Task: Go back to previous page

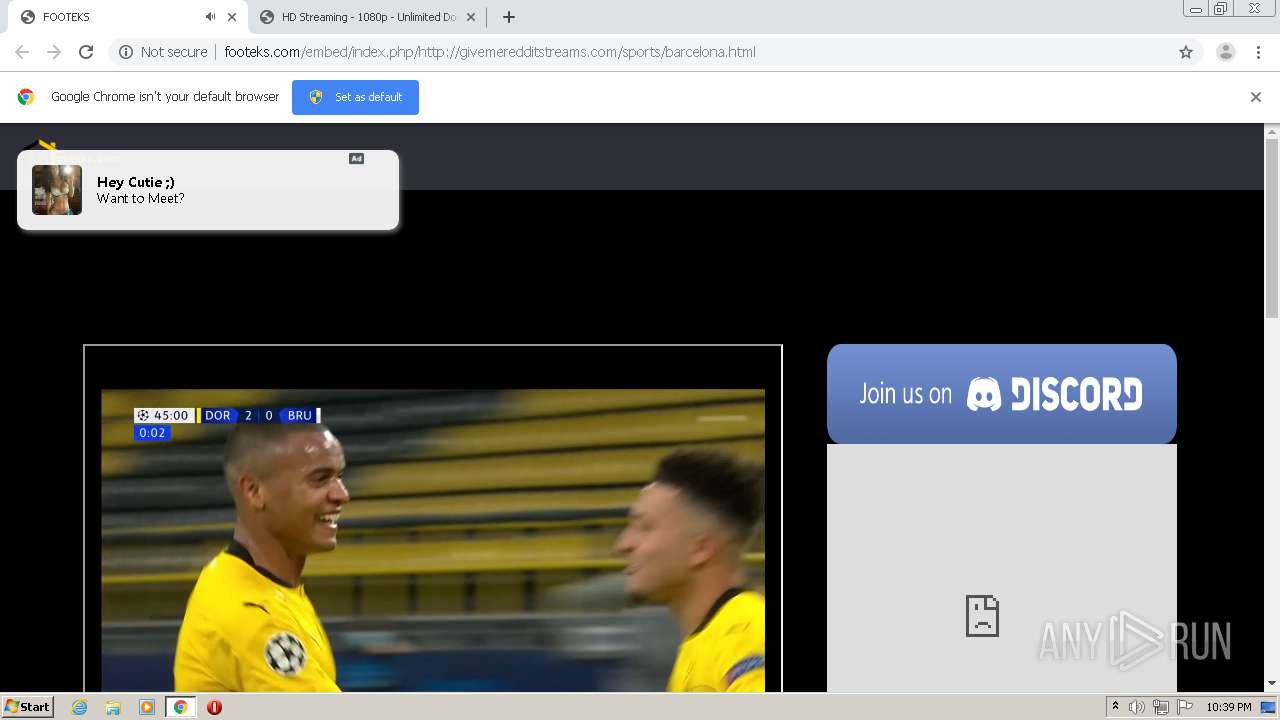Action: click(x=22, y=52)
